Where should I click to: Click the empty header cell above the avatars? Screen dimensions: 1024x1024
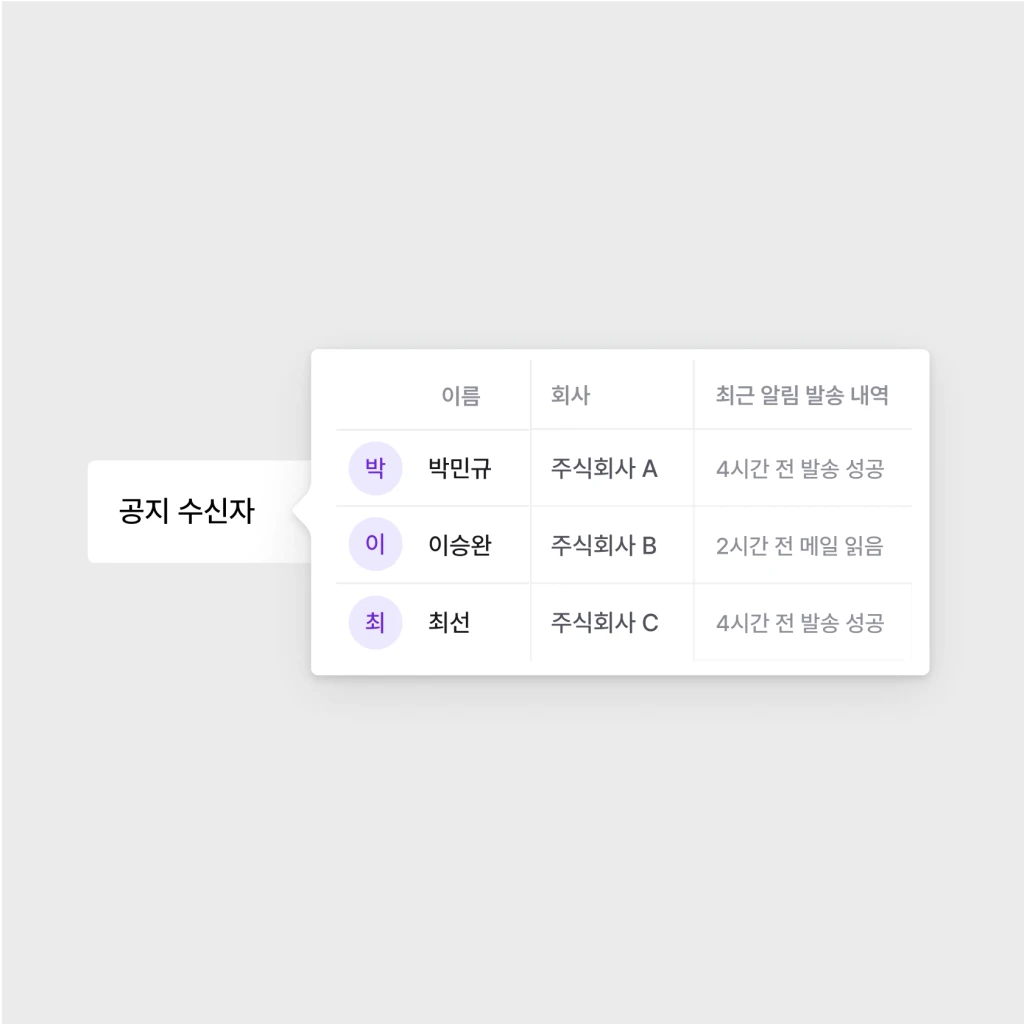(375, 394)
